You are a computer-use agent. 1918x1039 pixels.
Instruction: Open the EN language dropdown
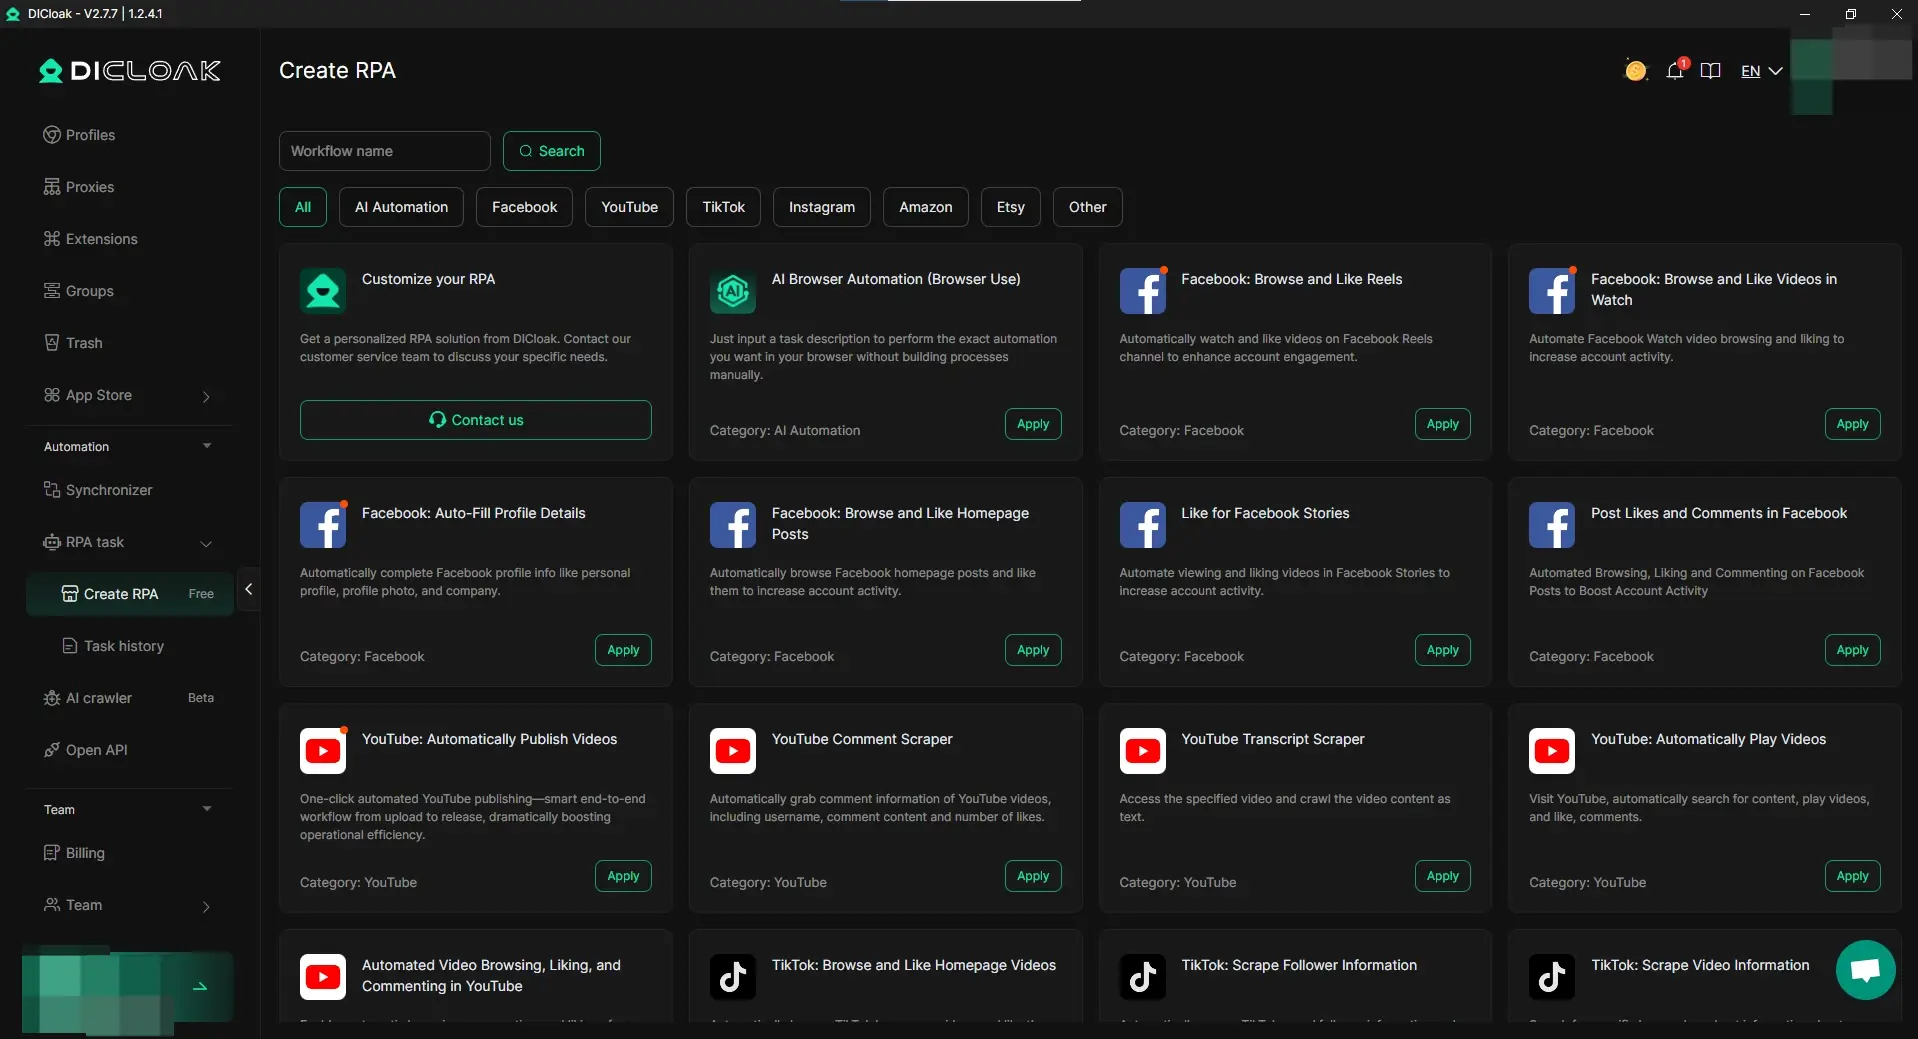(1761, 71)
